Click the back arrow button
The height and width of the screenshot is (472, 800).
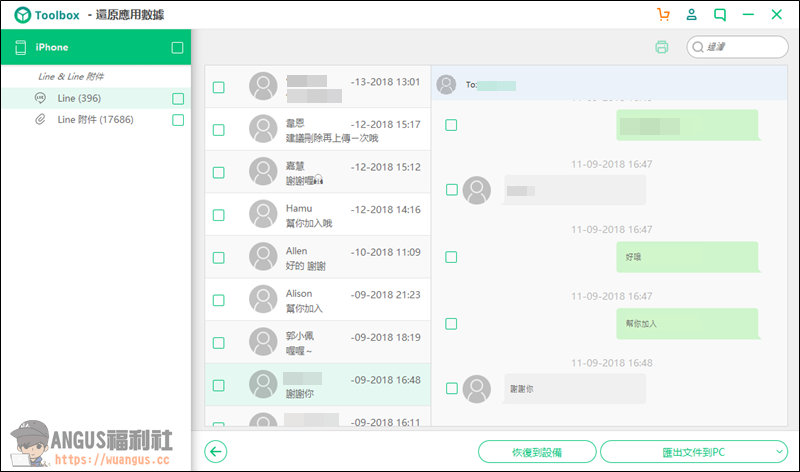216,452
